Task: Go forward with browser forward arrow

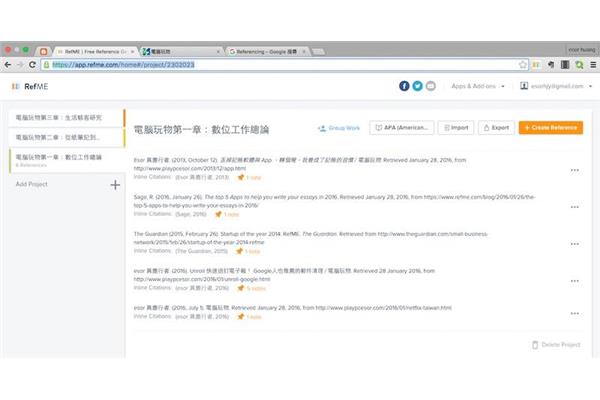Action: click(20, 65)
